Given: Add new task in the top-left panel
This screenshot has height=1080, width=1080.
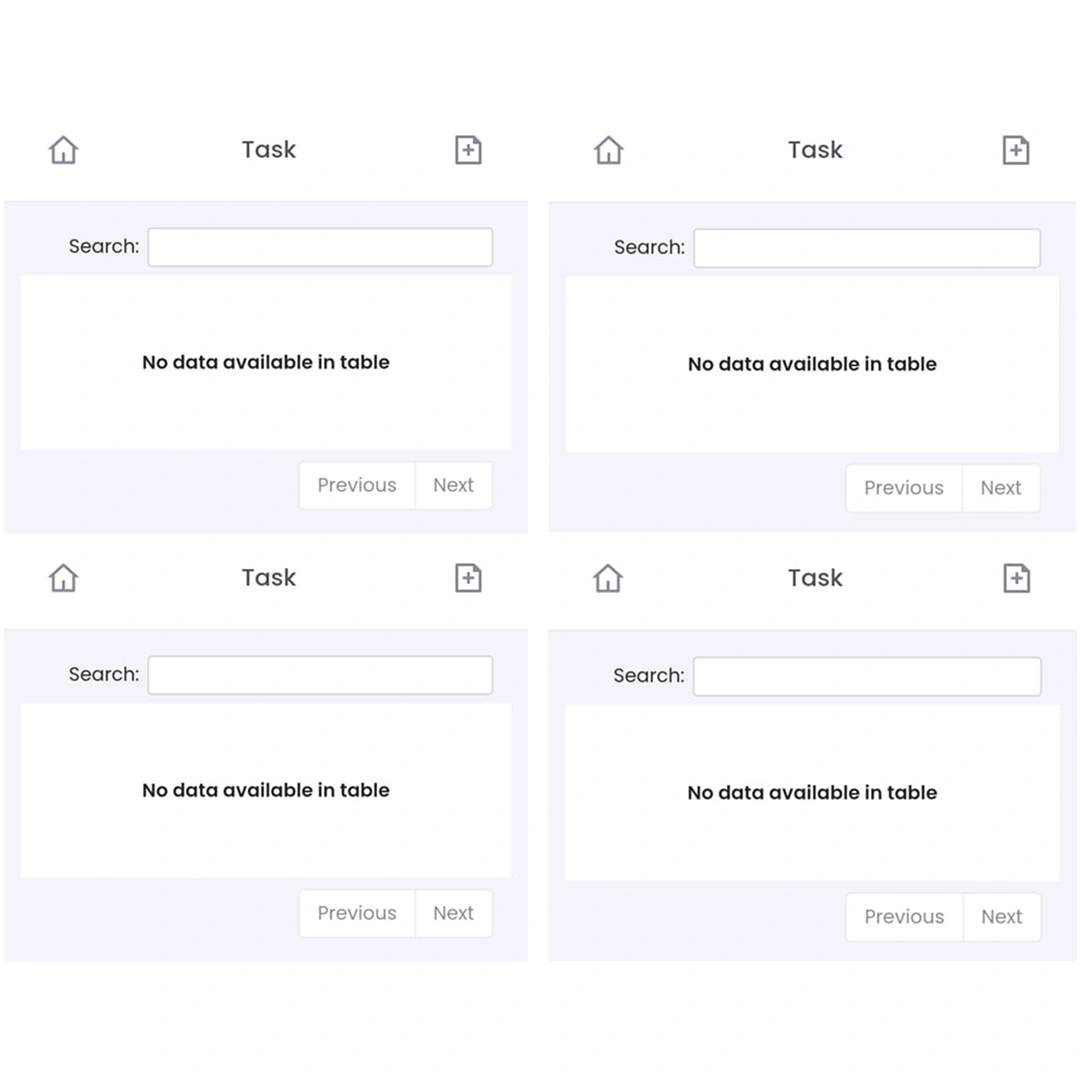Looking at the screenshot, I should click(468, 149).
